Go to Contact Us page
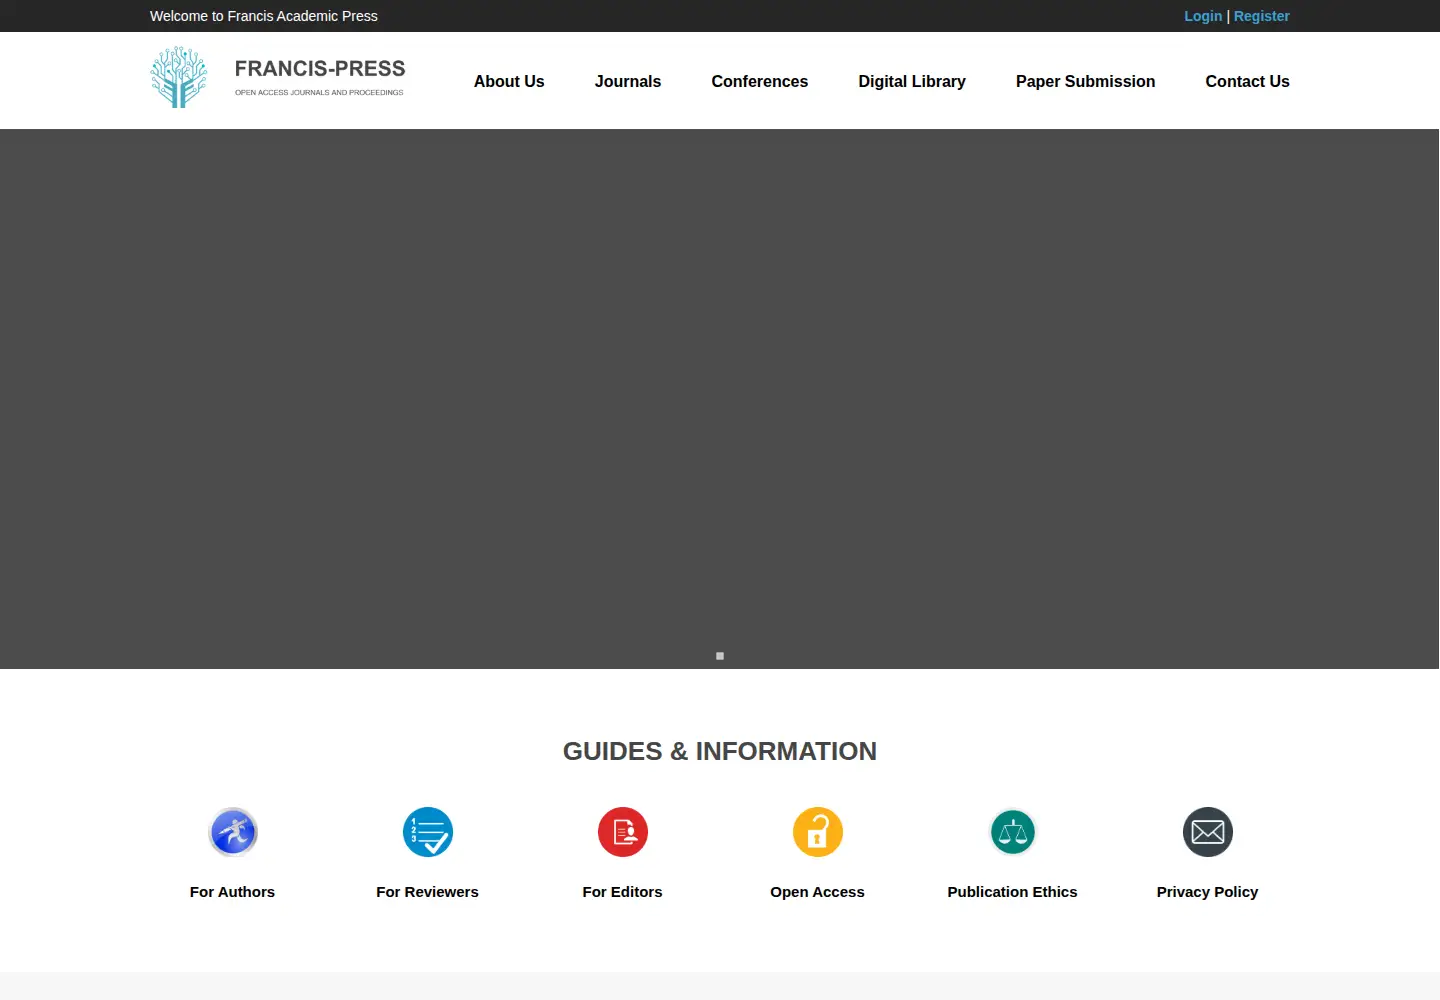This screenshot has height=1000, width=1440. [x=1248, y=81]
